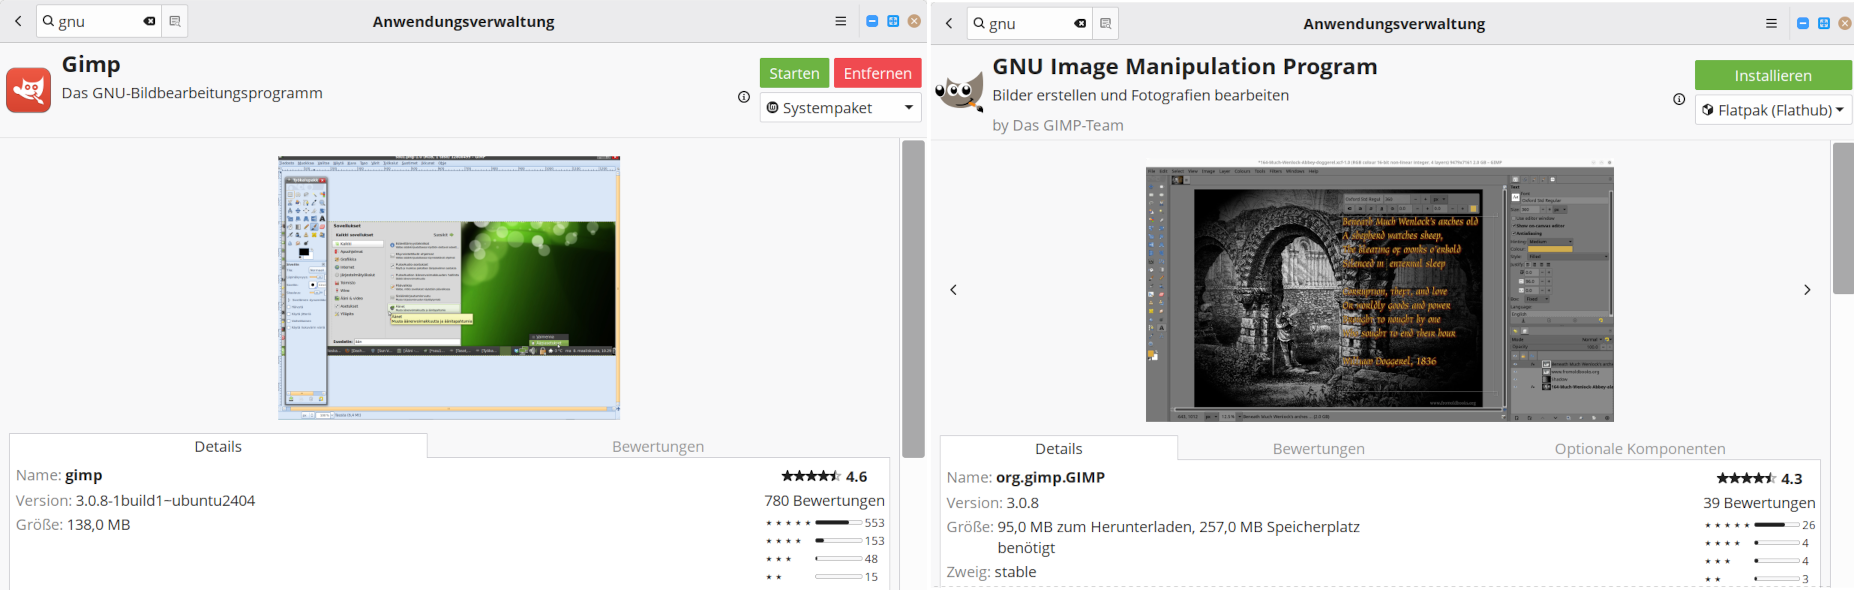Show previous screenshot in right window
This screenshot has width=1854, height=590.
953,290
